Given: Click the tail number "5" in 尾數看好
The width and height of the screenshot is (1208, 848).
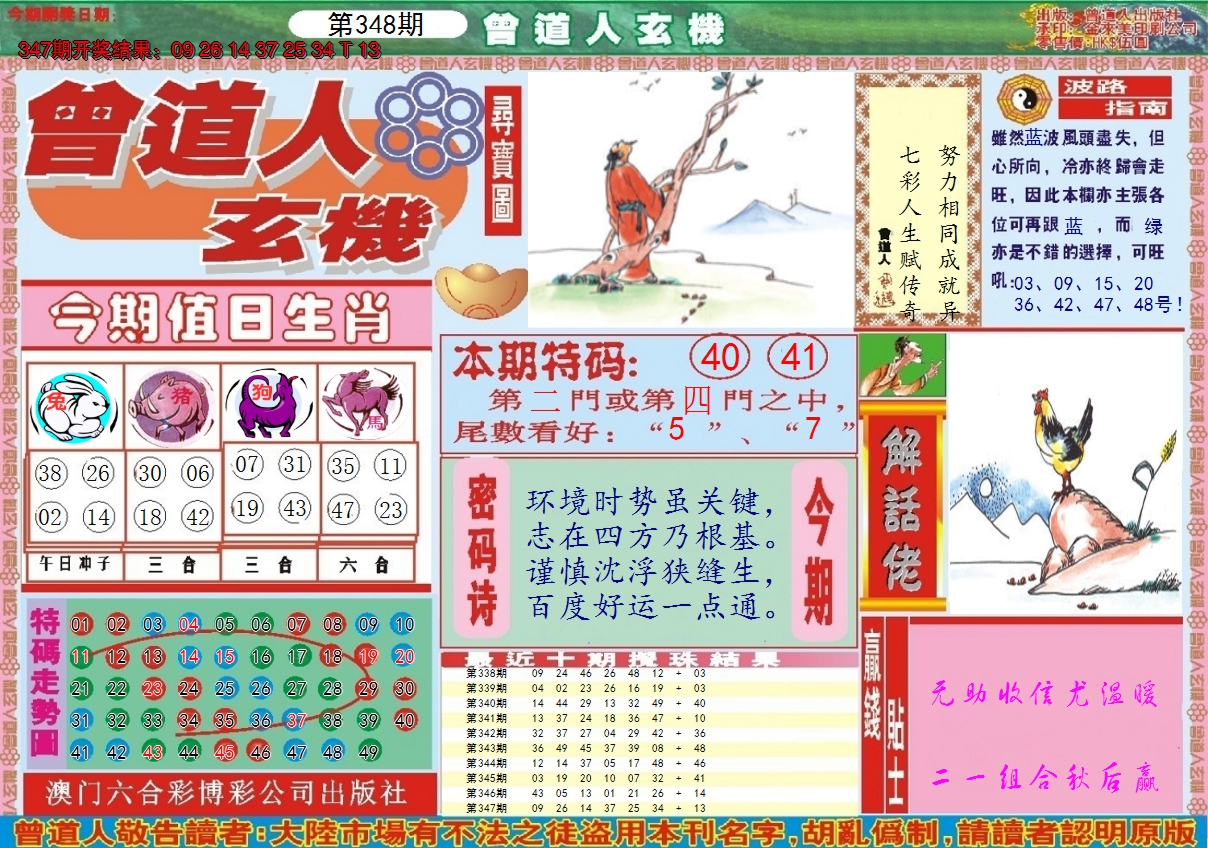Looking at the screenshot, I should click(676, 431).
